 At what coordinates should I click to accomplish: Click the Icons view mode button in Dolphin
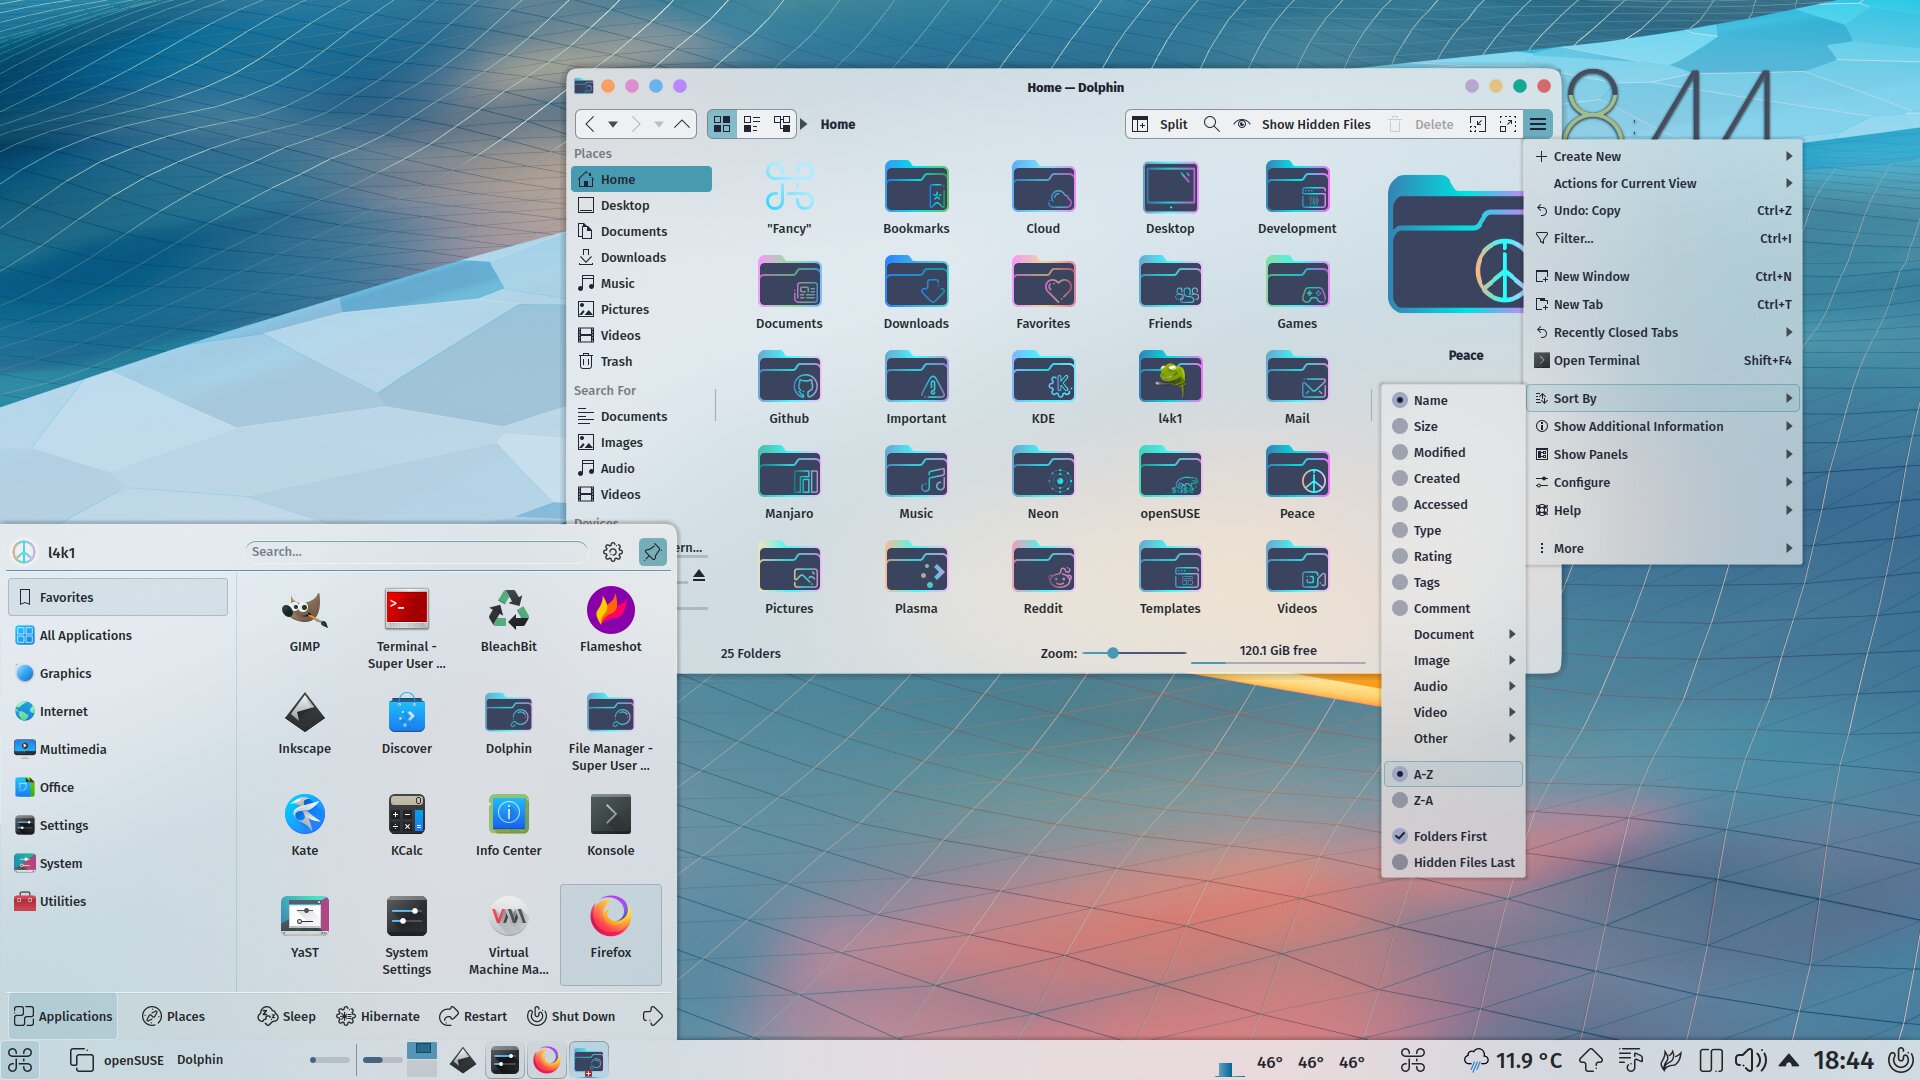[721, 124]
